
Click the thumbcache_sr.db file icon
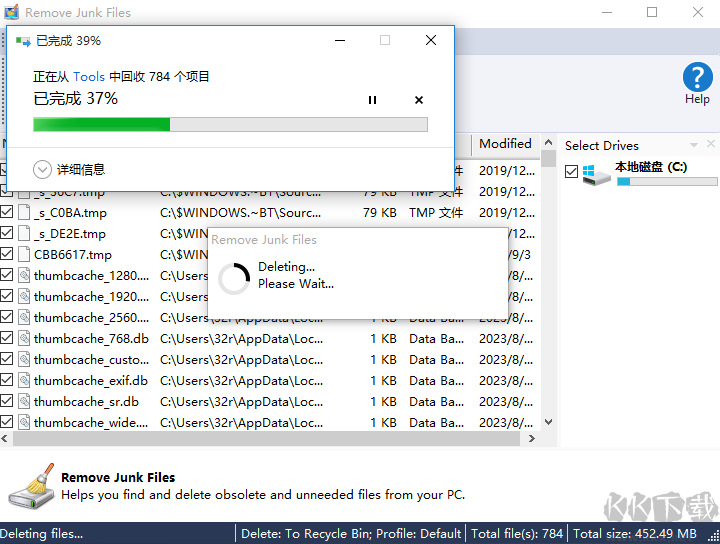[x=24, y=401]
